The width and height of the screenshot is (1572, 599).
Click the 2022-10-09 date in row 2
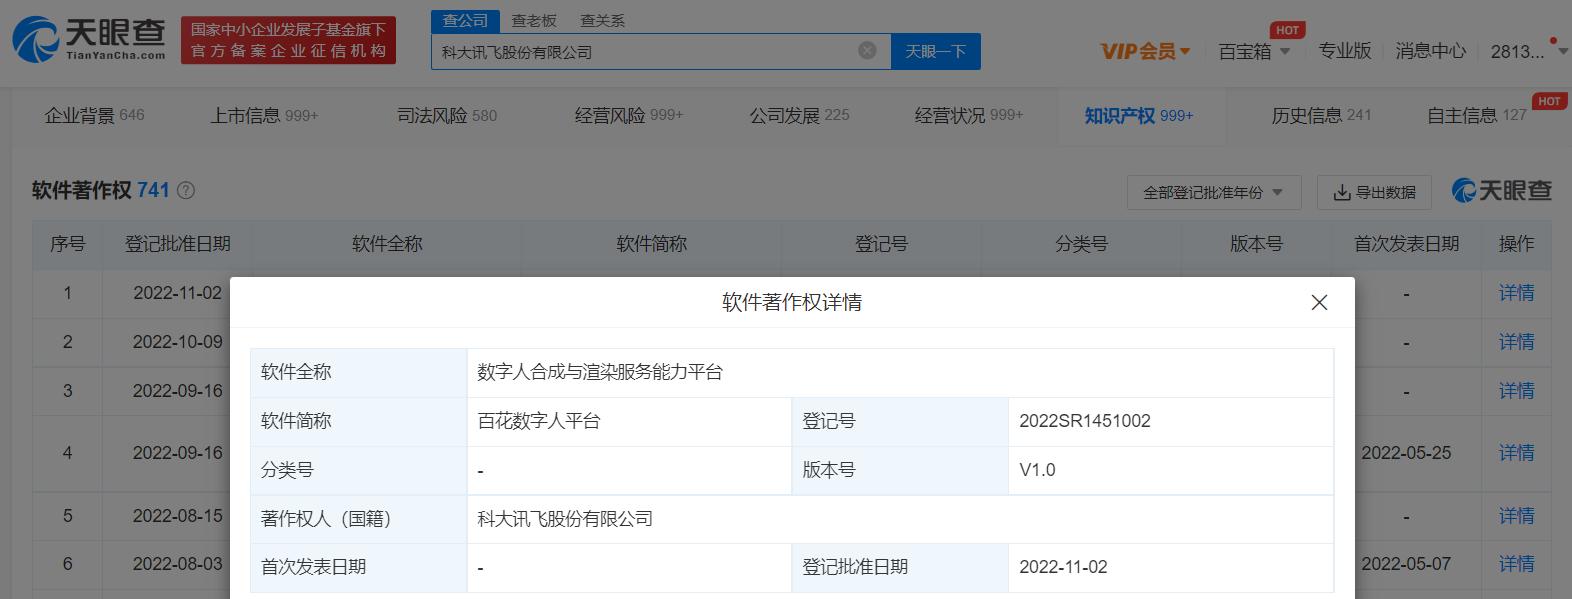[178, 342]
